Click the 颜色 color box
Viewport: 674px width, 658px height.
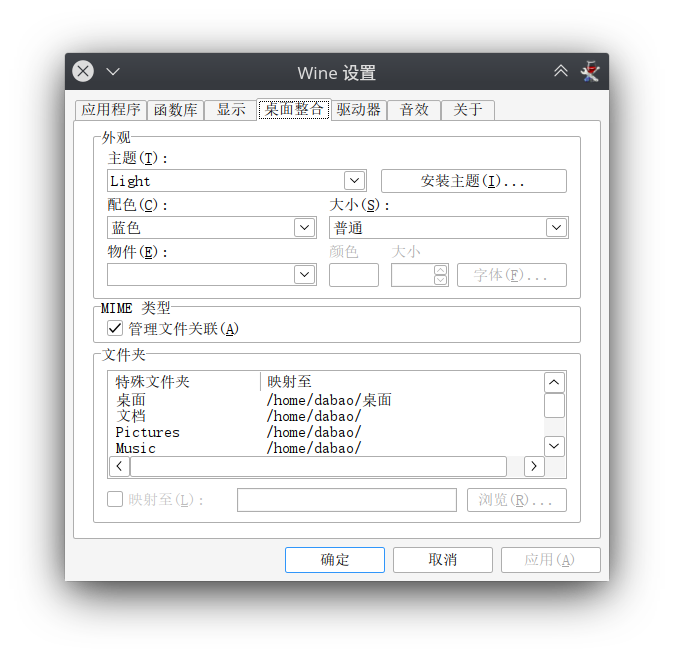point(354,275)
